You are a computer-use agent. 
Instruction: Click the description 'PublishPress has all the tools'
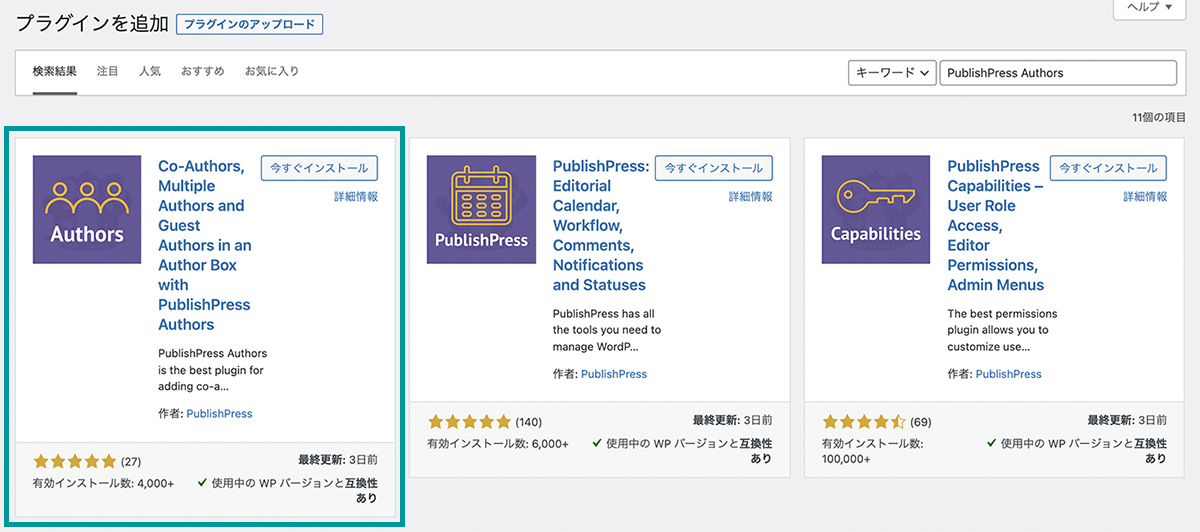607,330
